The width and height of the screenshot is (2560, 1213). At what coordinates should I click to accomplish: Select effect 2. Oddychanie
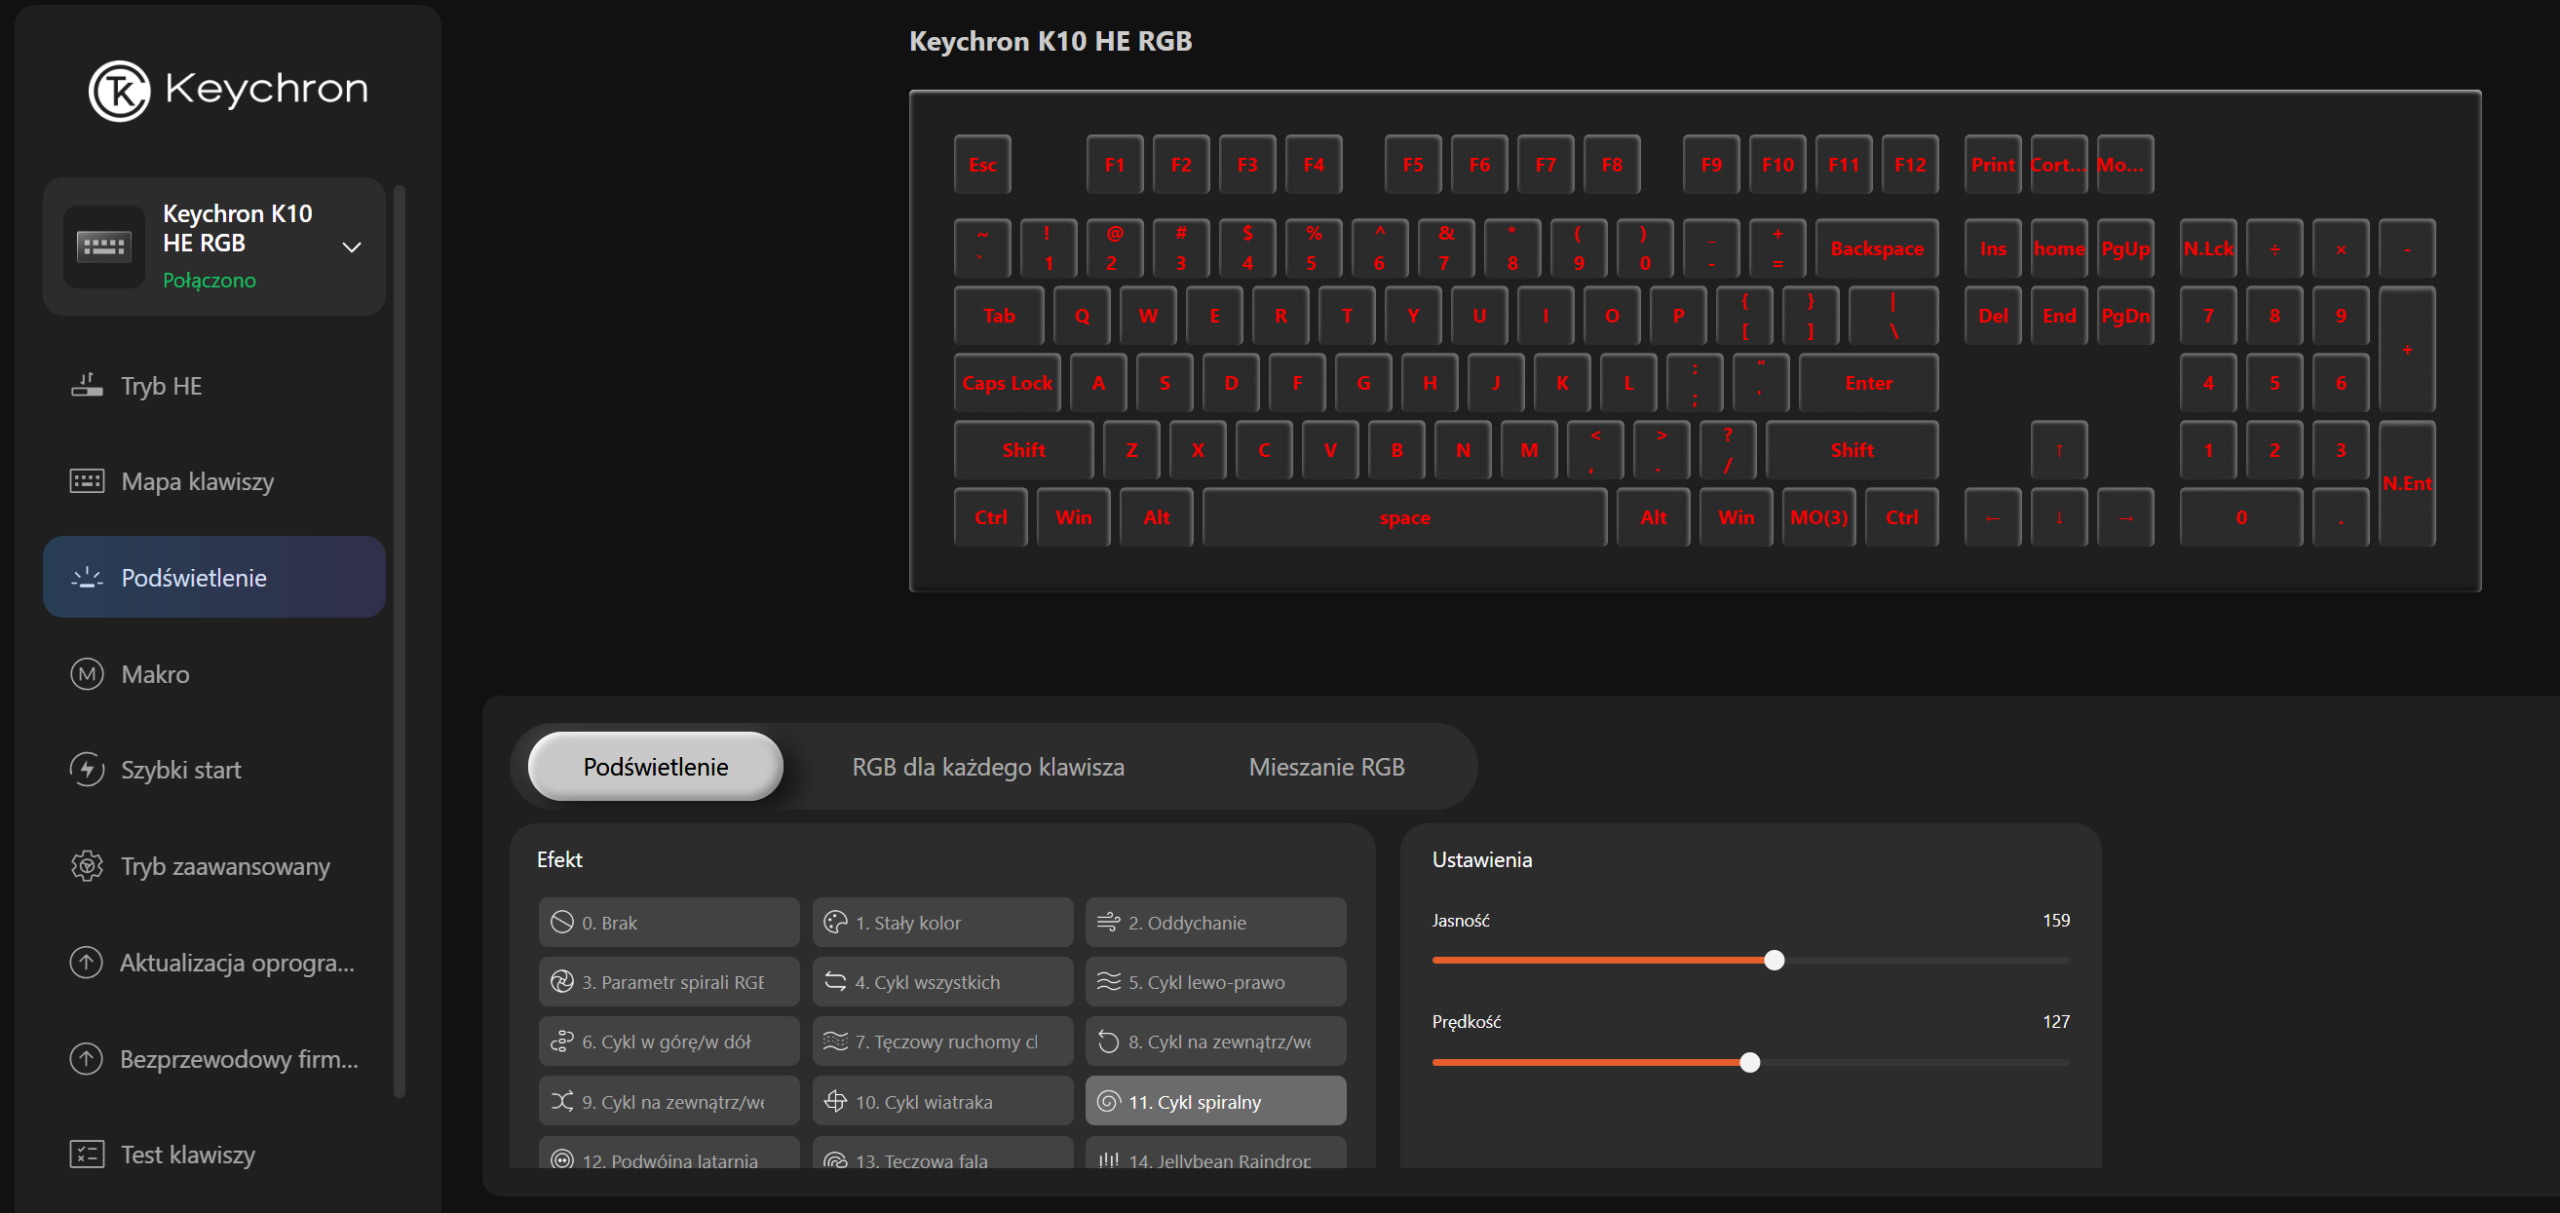coord(1215,922)
